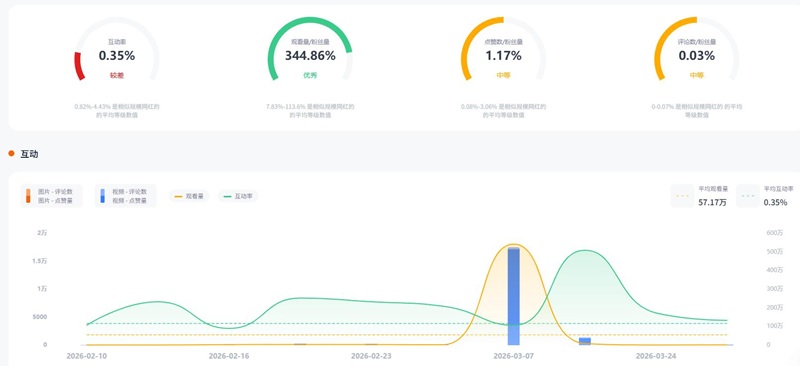Toggle the 图片 评论数/点赞量 legend series
This screenshot has width=800, height=366.
coord(51,196)
